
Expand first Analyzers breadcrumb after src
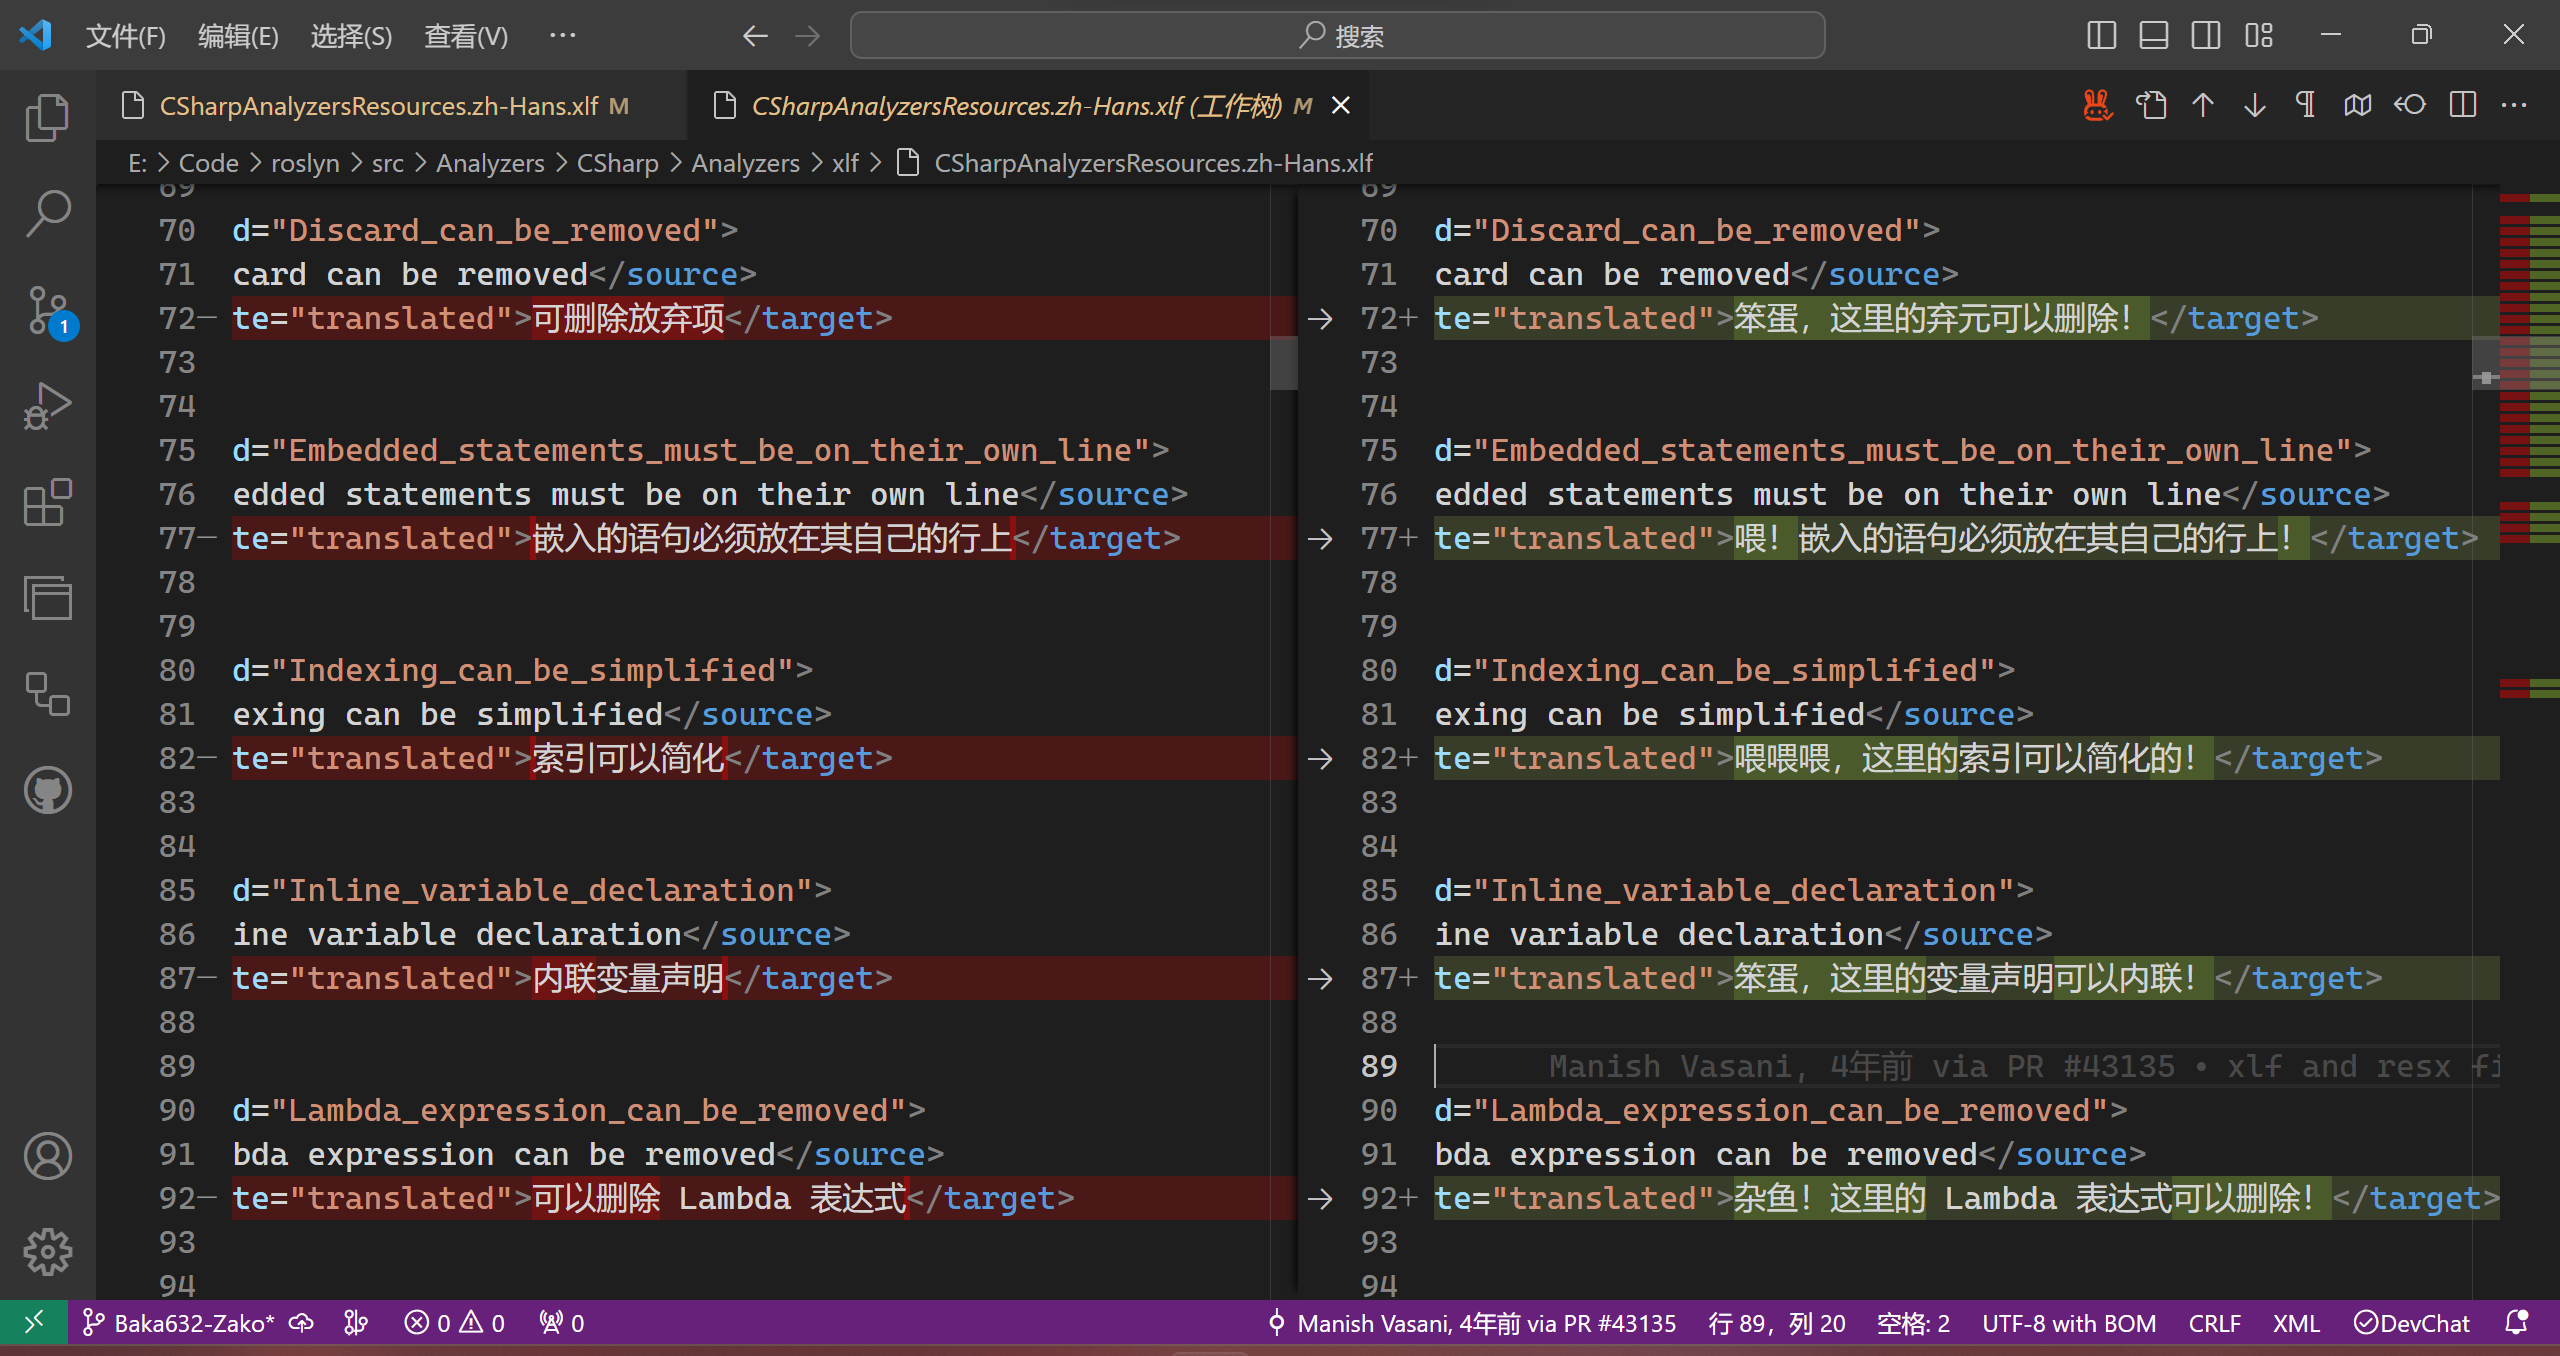(x=490, y=163)
